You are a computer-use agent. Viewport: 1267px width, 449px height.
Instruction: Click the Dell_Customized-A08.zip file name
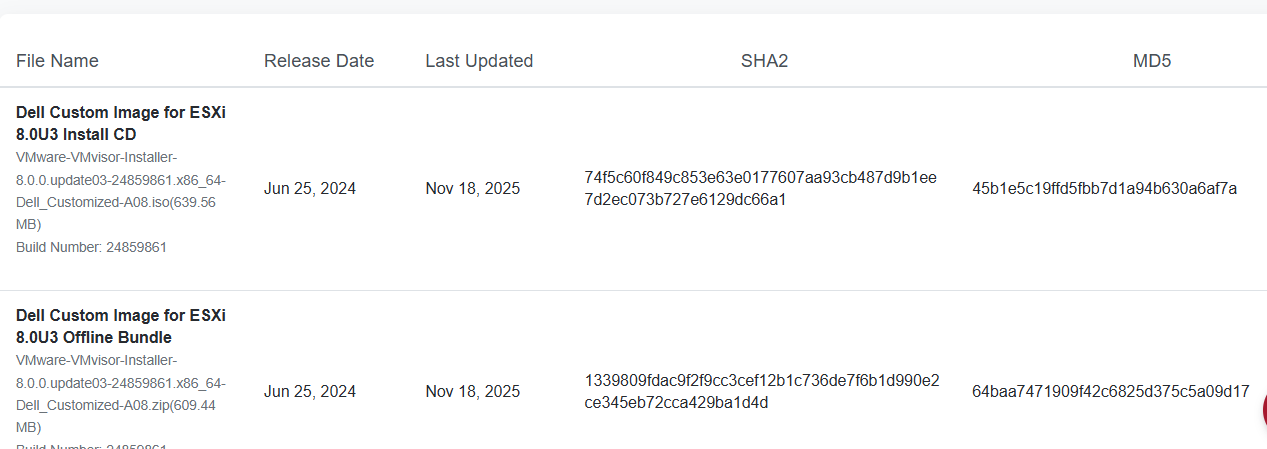[x=120, y=394]
